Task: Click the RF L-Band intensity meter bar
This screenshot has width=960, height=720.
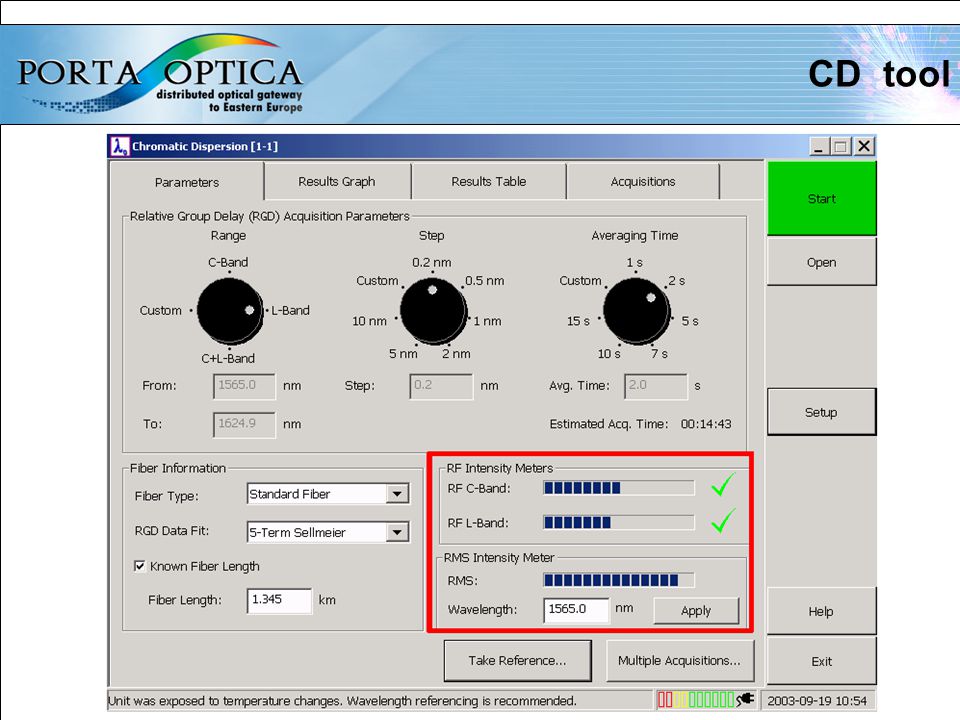Action: (618, 522)
